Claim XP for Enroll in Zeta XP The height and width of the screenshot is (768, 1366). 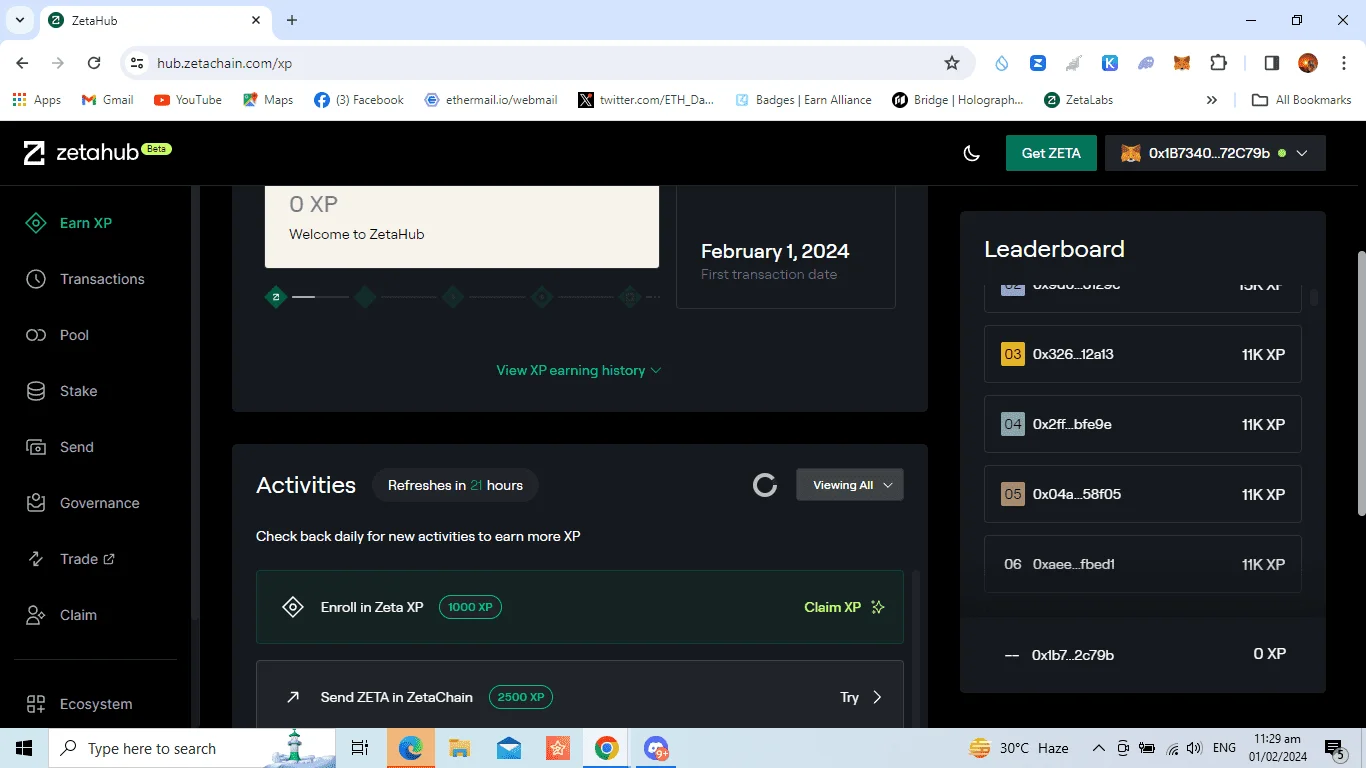(x=845, y=607)
